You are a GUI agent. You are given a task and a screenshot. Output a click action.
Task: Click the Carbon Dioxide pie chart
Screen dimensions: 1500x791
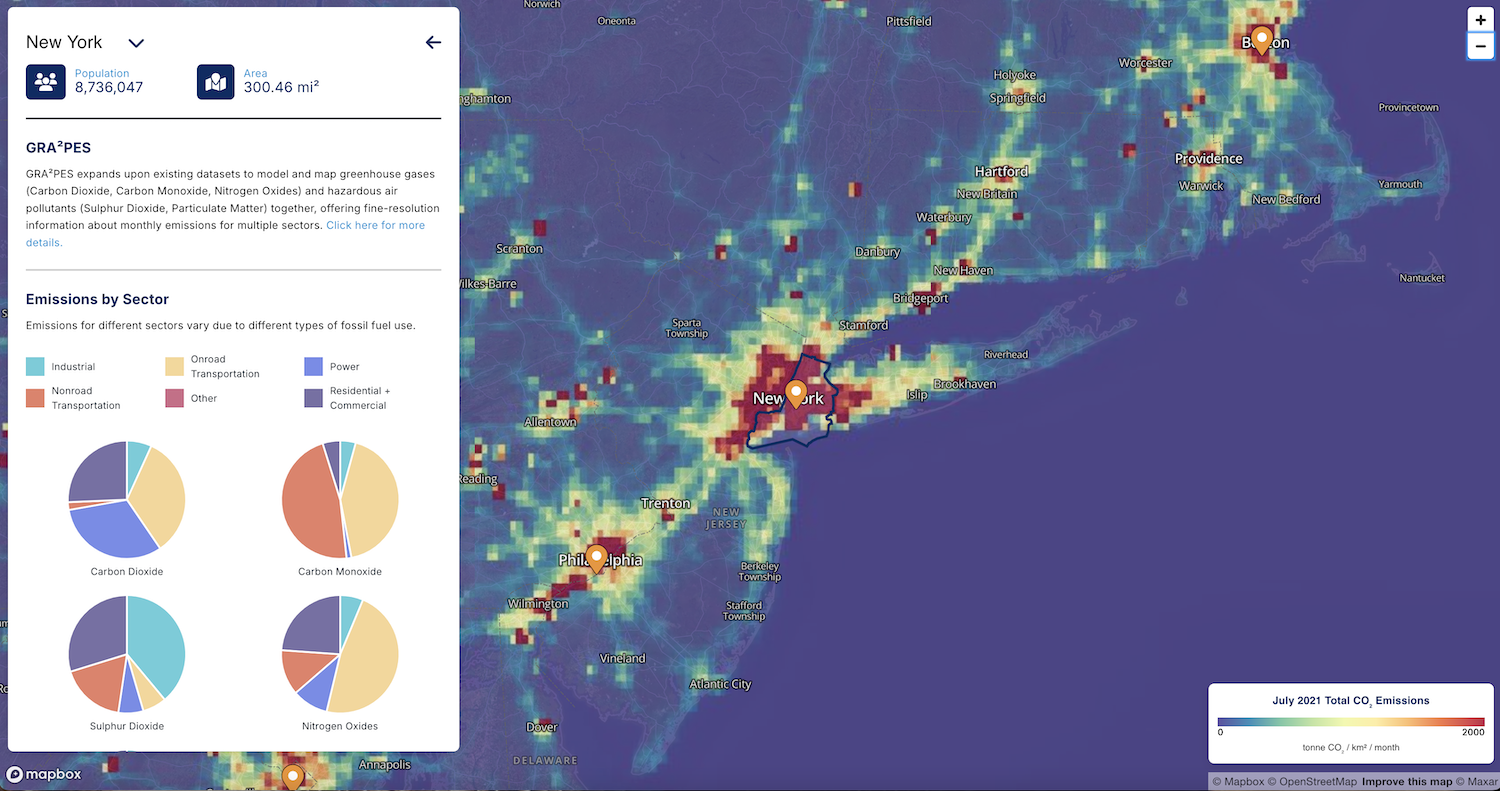click(x=127, y=500)
